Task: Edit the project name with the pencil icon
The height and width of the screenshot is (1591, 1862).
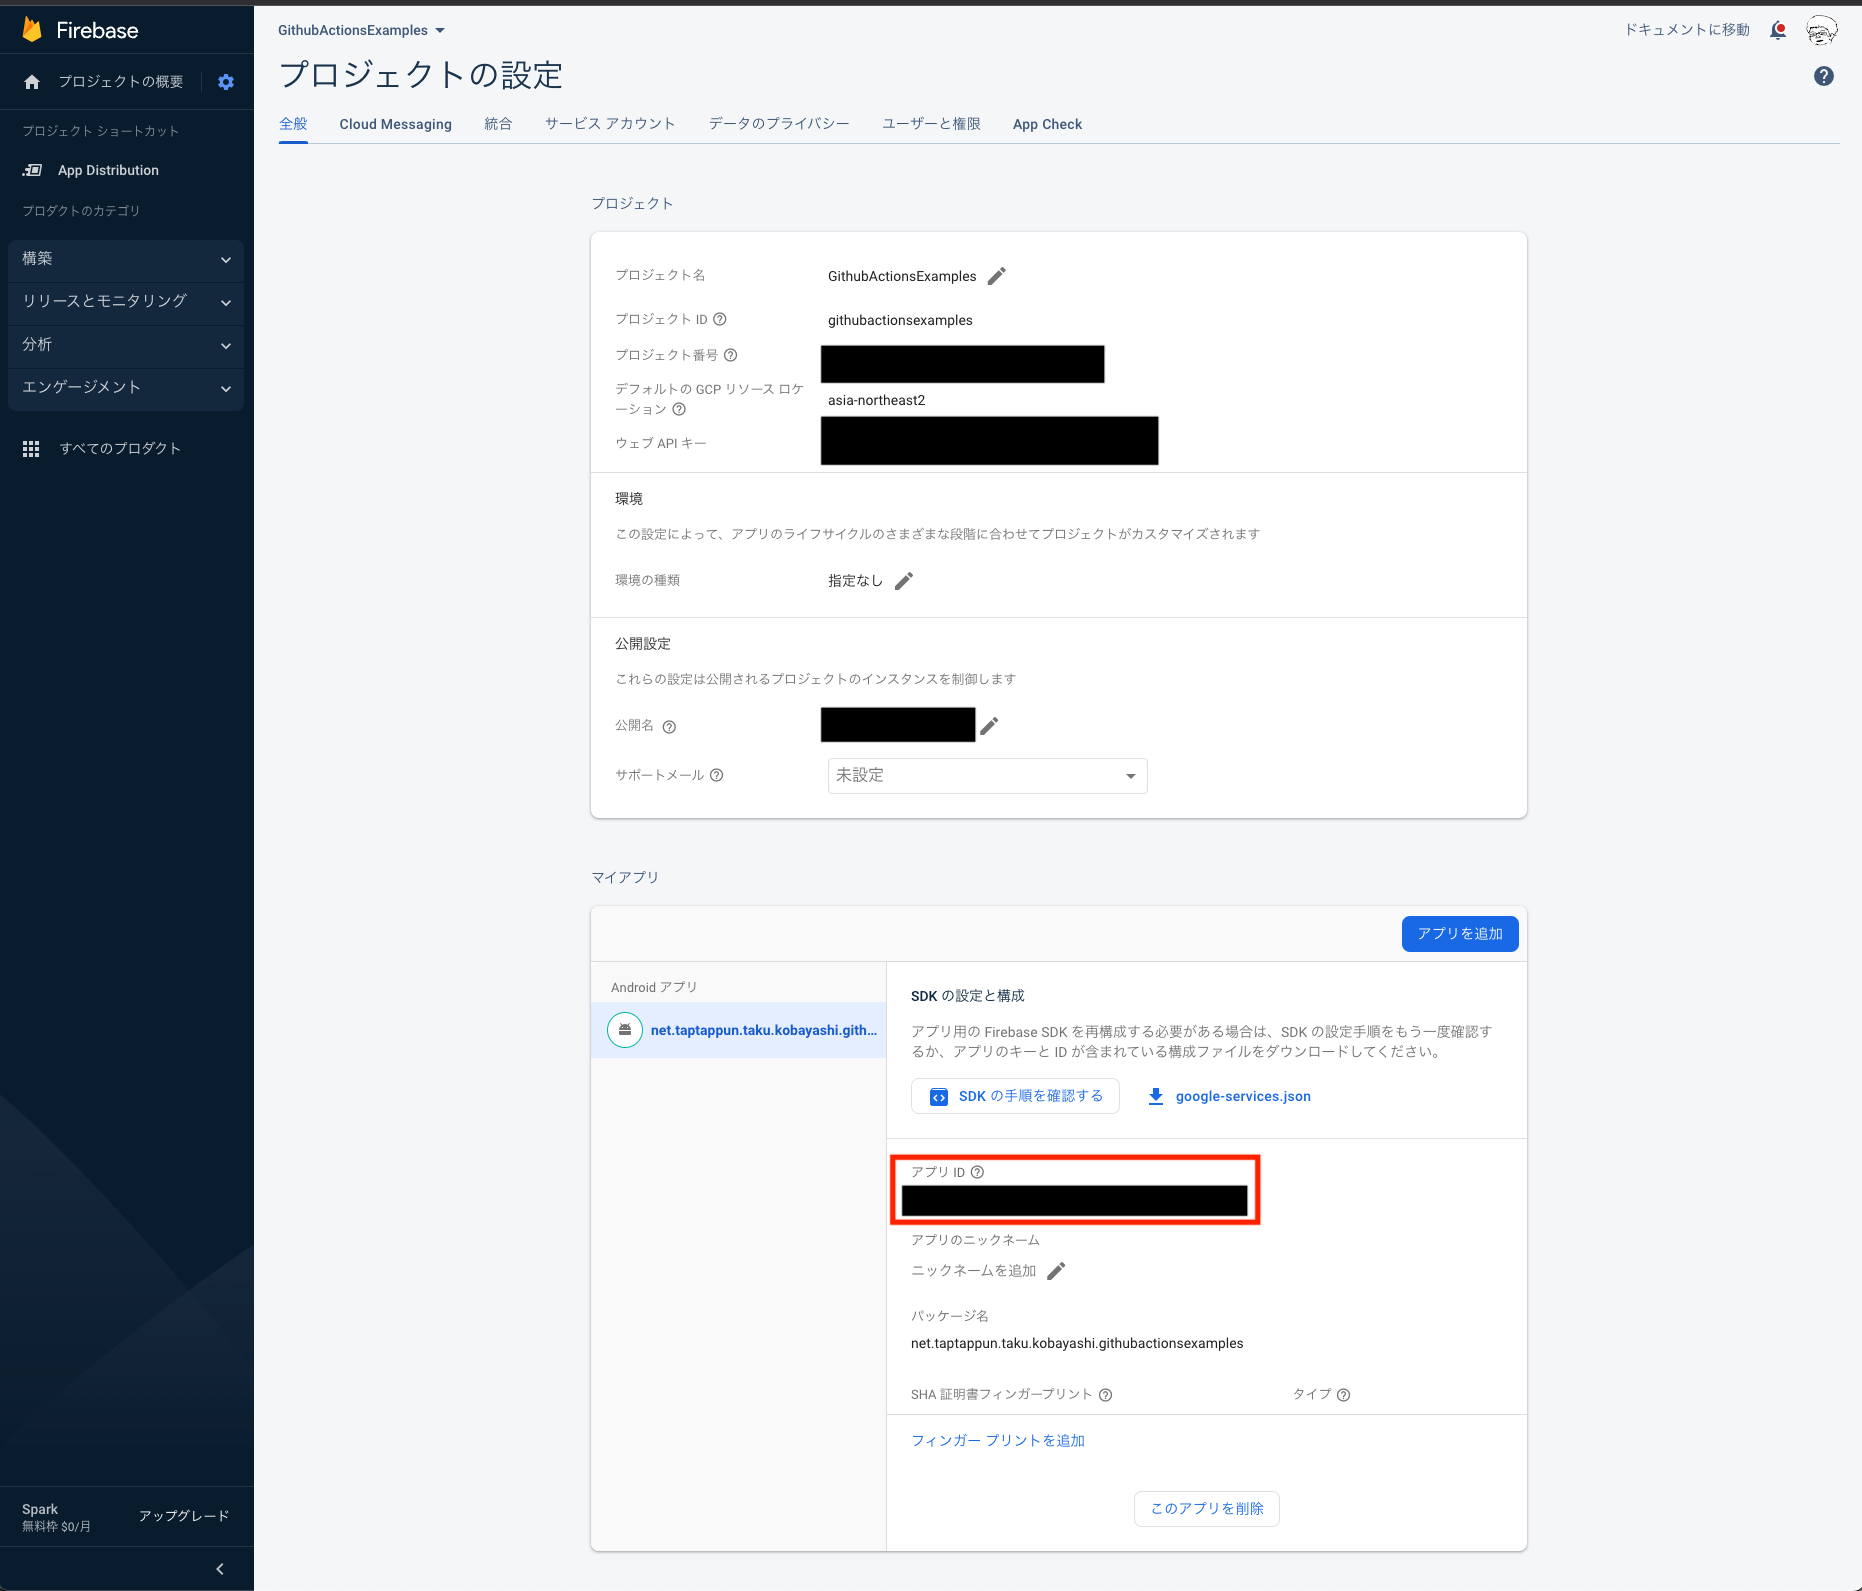Action: click(997, 275)
